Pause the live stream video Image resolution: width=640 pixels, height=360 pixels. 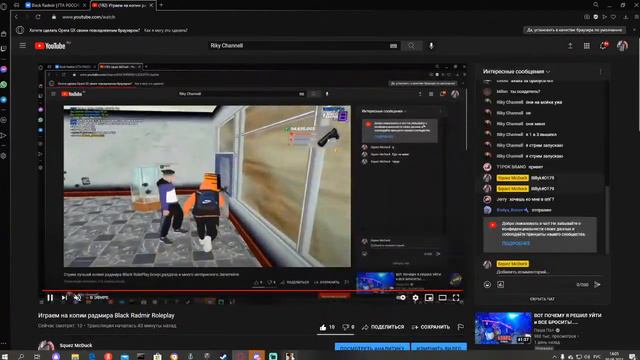(x=50, y=298)
